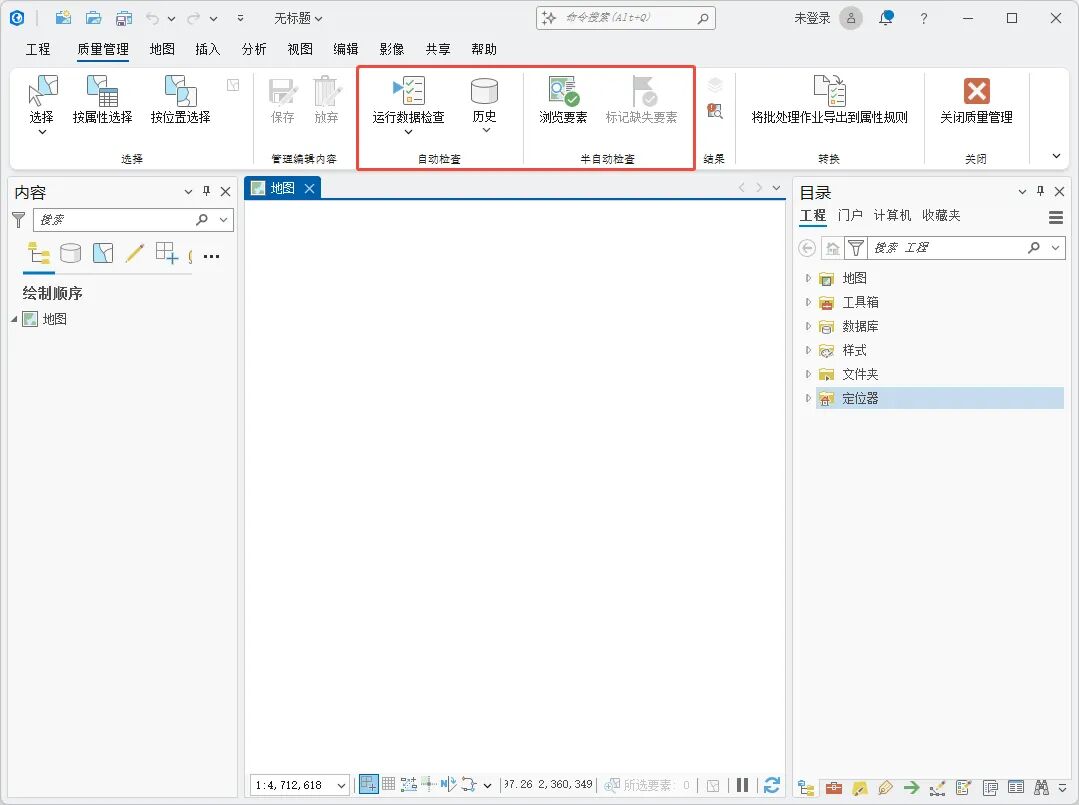Switch to the 分析 ribbon tab
This screenshot has width=1079, height=805.
point(254,50)
